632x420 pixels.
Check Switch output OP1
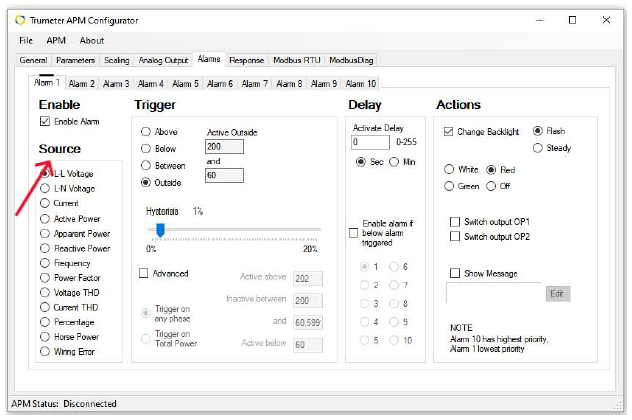pos(455,222)
